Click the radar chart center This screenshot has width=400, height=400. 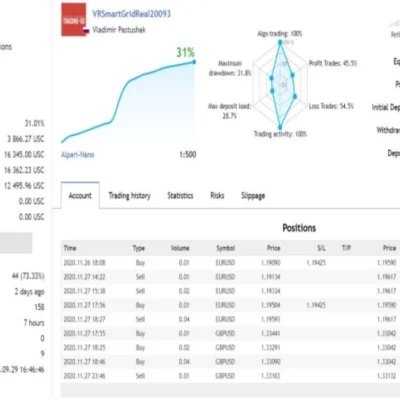tap(280, 85)
